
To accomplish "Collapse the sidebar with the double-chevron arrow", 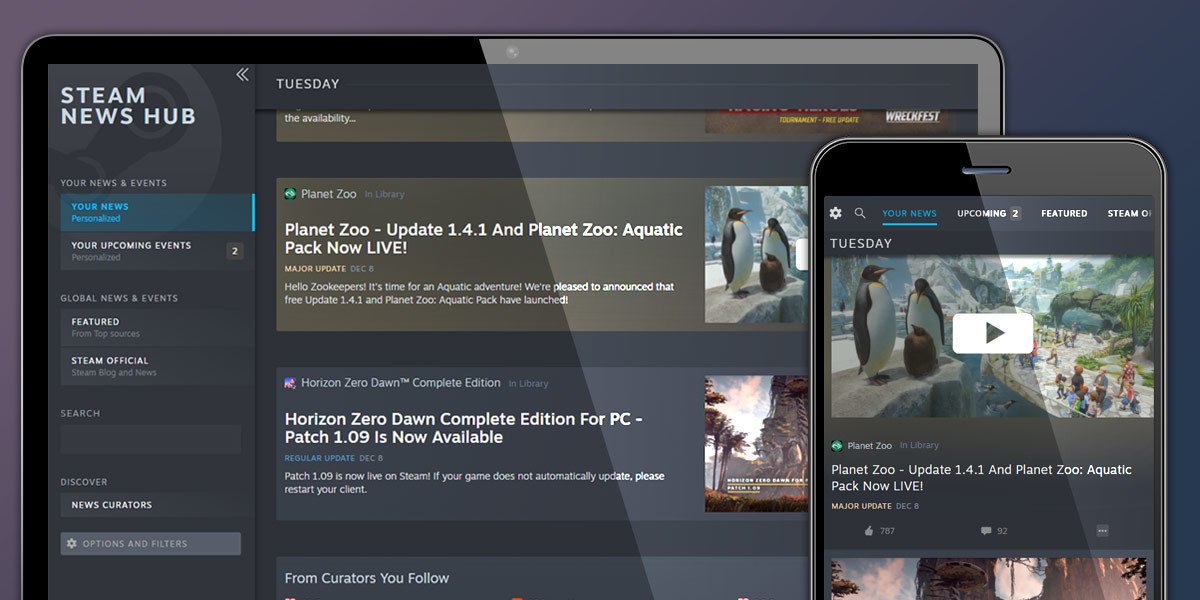I will coord(242,74).
